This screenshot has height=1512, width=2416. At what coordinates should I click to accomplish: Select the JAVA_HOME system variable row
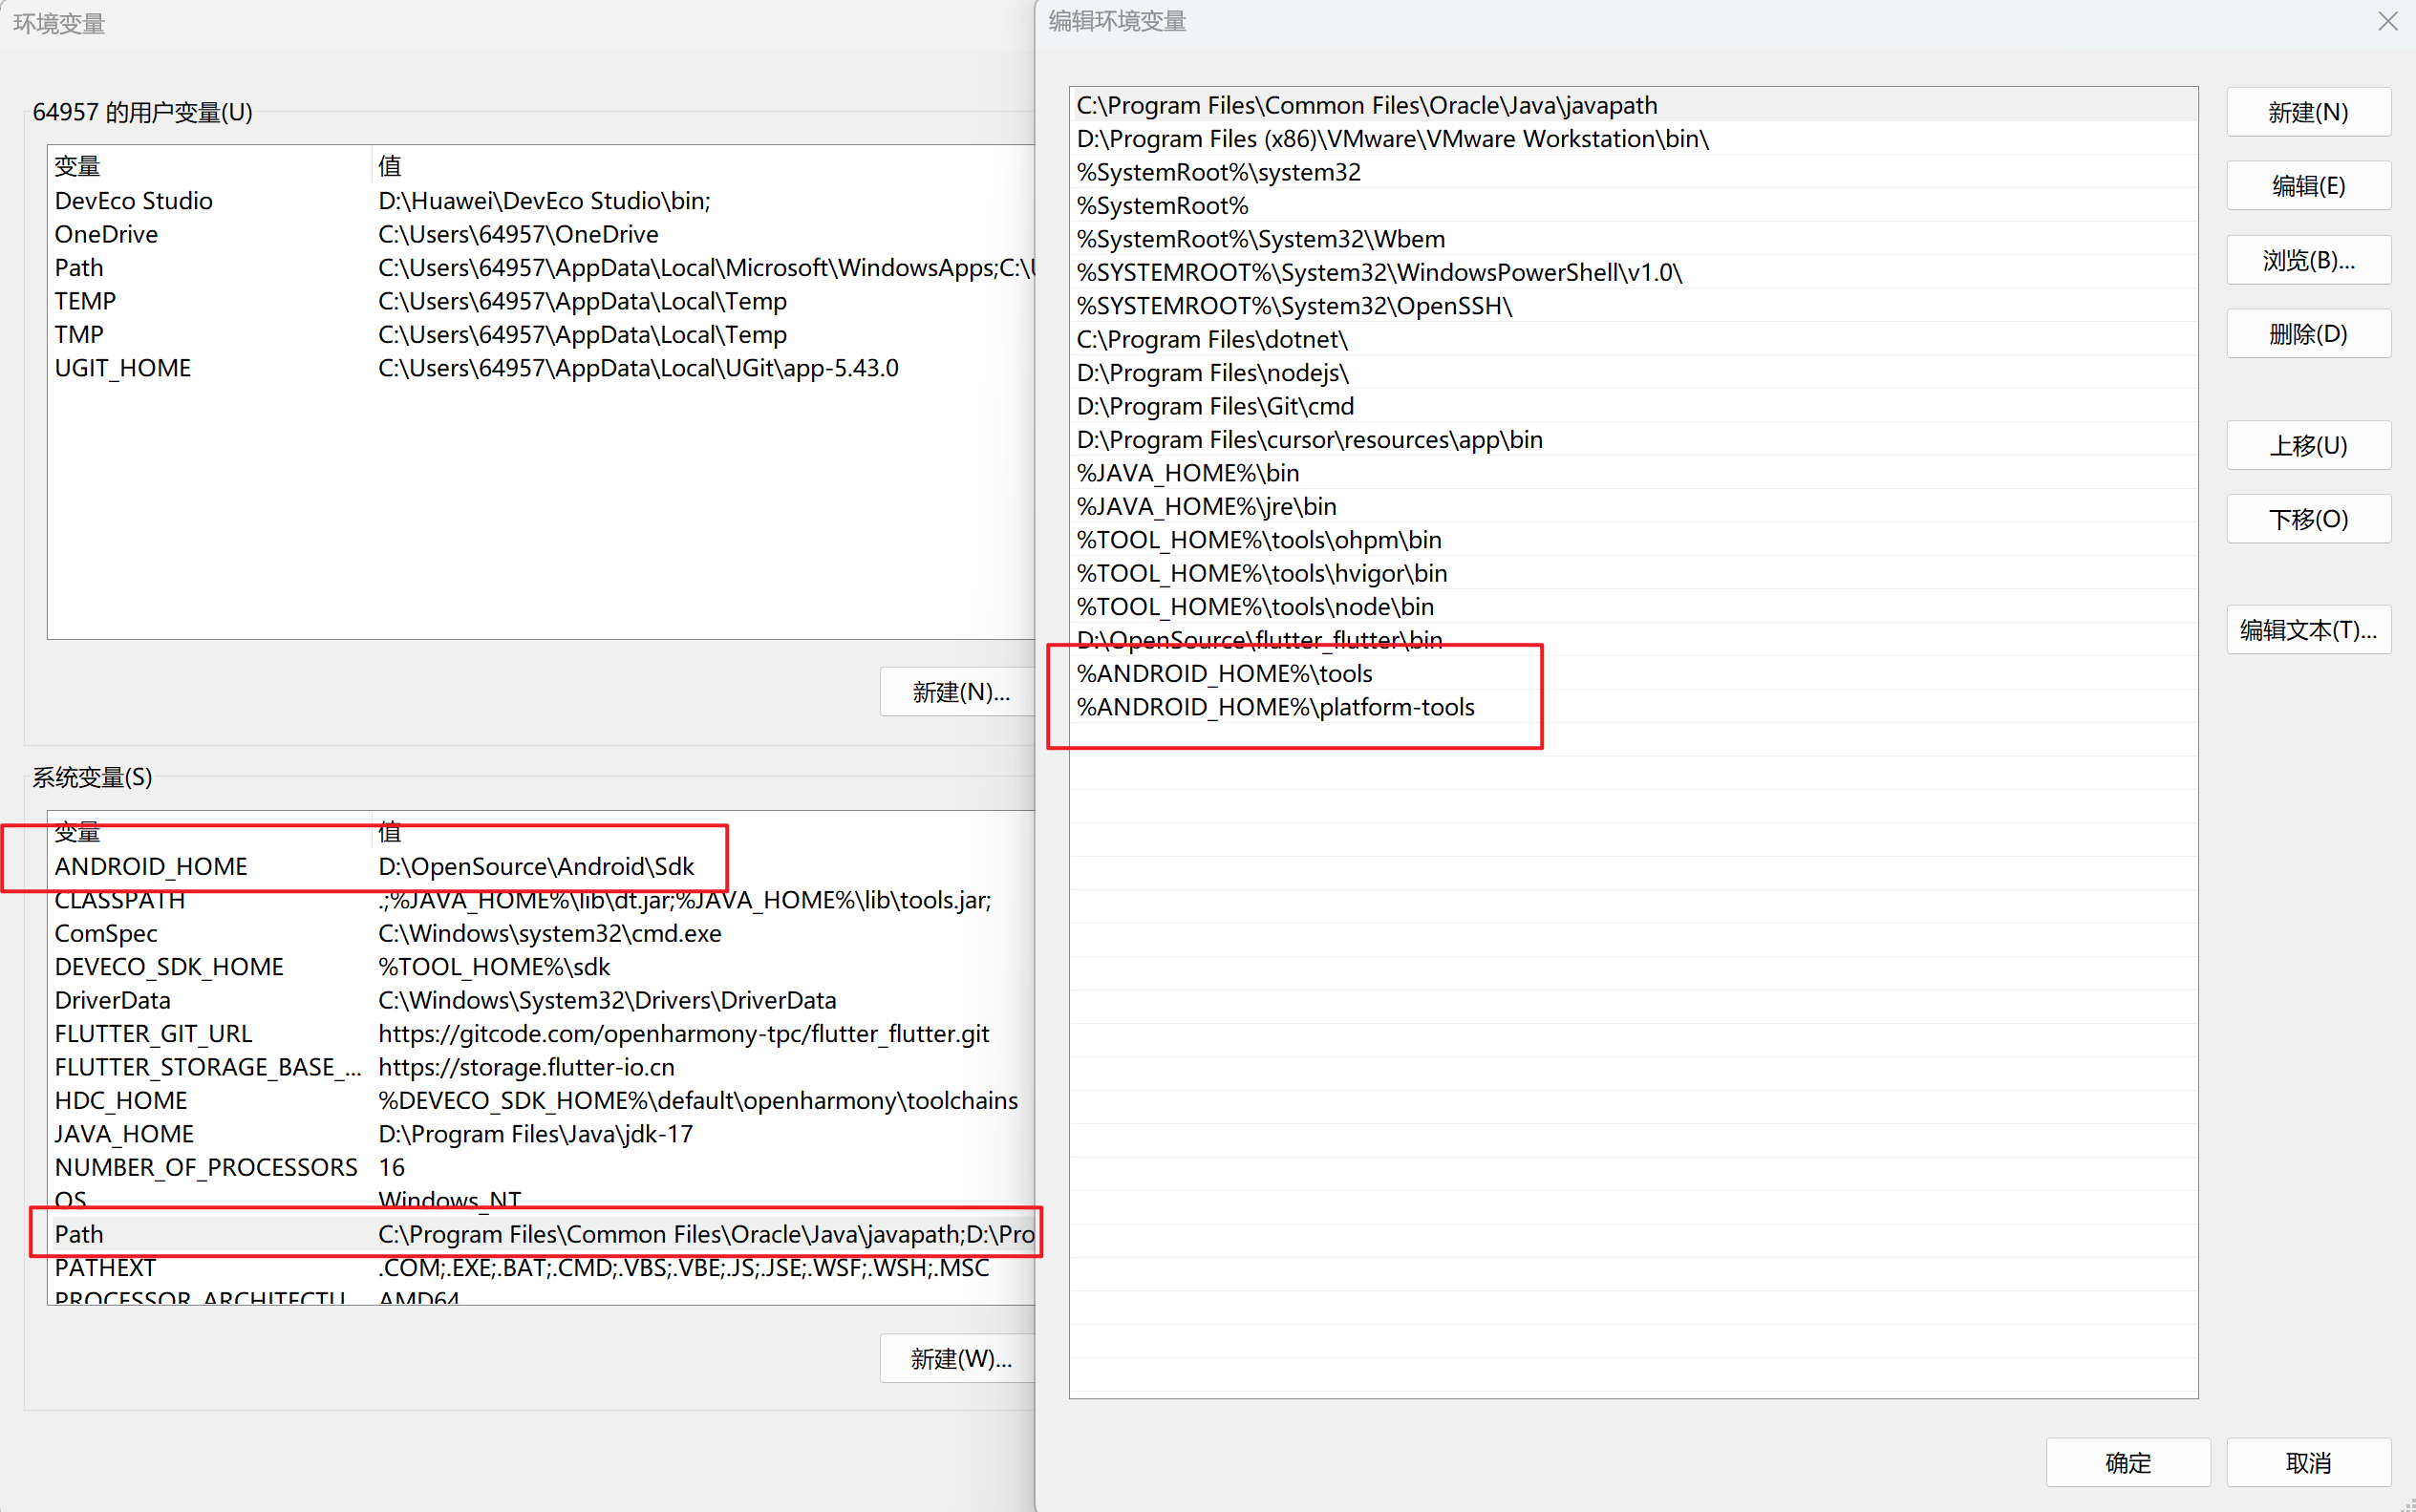pos(124,1134)
